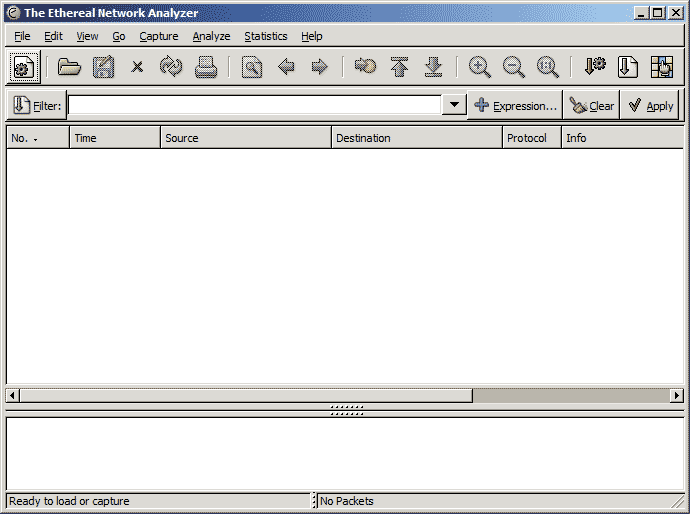Open capture filters icon with gear arrow
690x514 pixels.
595,67
